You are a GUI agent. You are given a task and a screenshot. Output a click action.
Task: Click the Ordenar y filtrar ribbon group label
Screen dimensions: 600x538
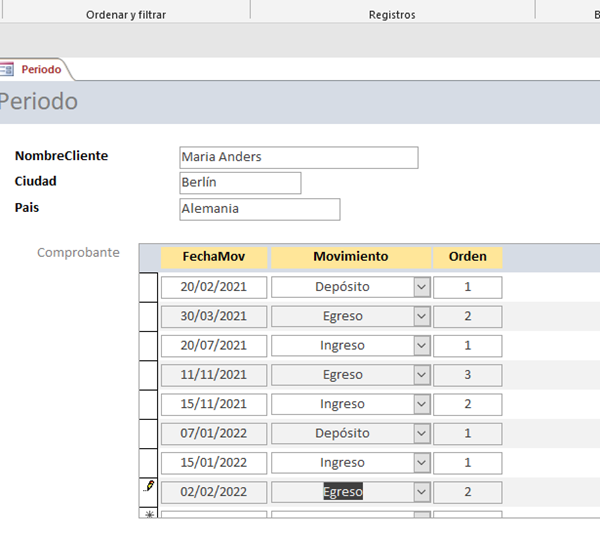[x=126, y=15]
